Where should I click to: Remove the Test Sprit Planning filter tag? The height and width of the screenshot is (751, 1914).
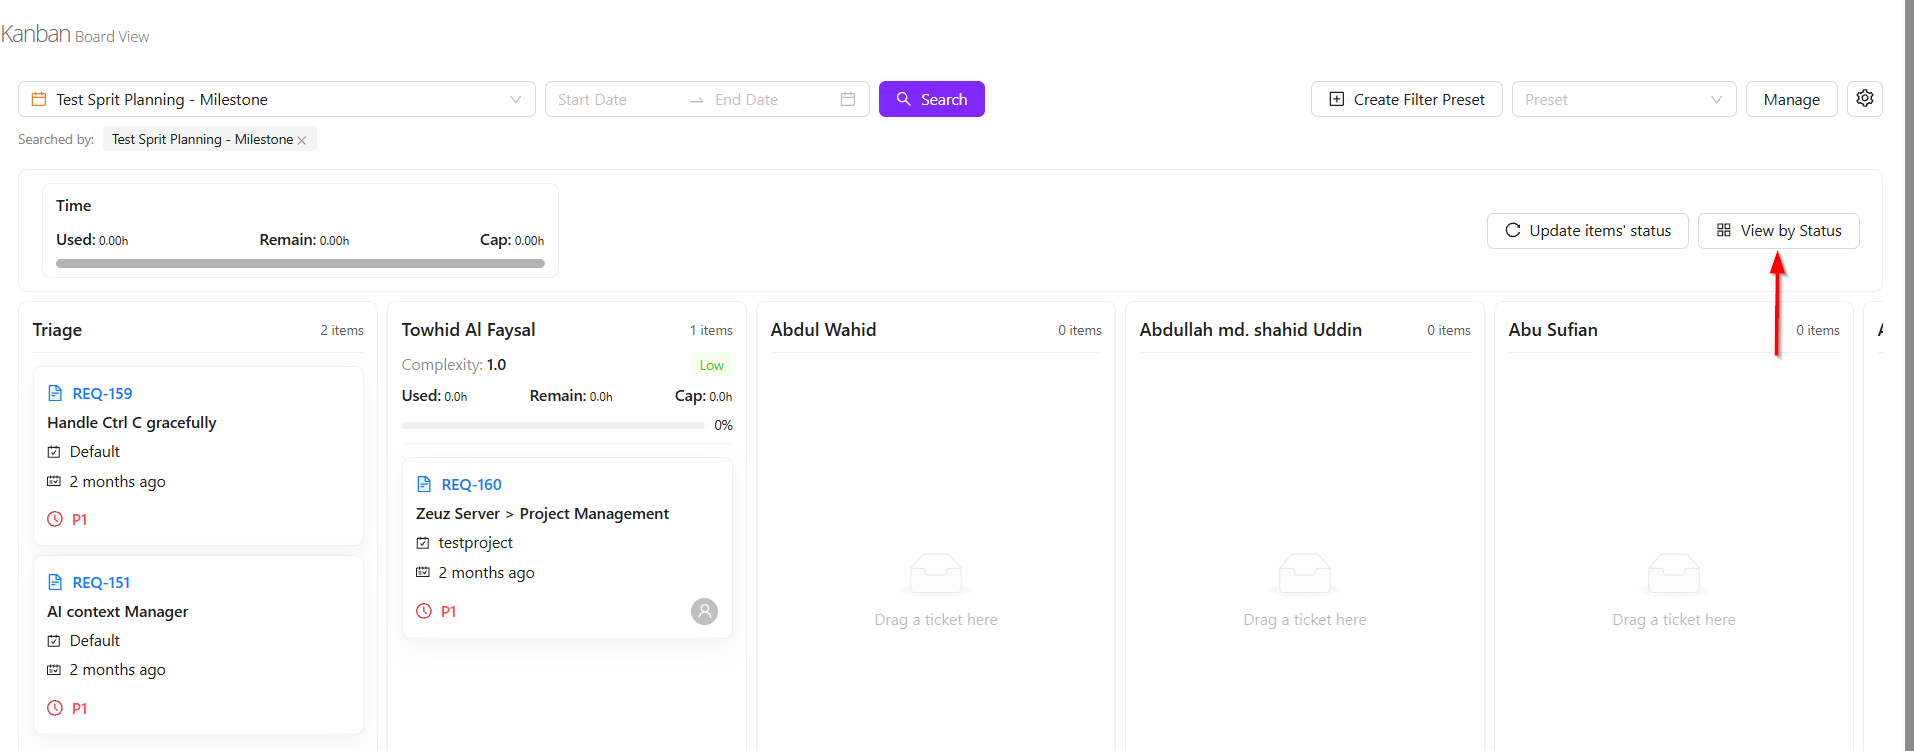click(x=302, y=140)
